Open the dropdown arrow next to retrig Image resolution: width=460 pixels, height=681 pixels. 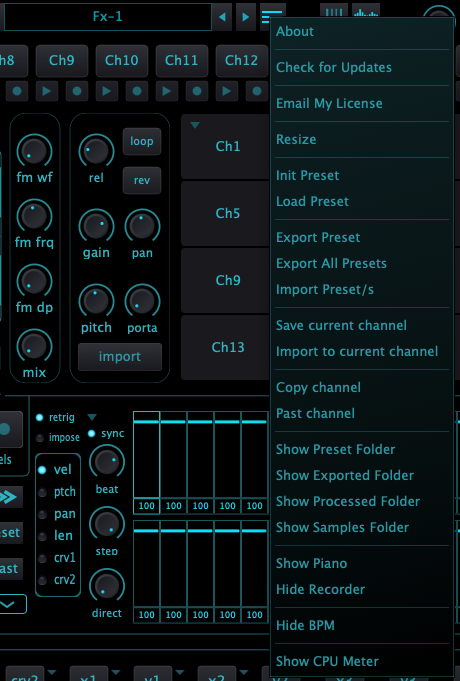pyautogui.click(x=92, y=417)
